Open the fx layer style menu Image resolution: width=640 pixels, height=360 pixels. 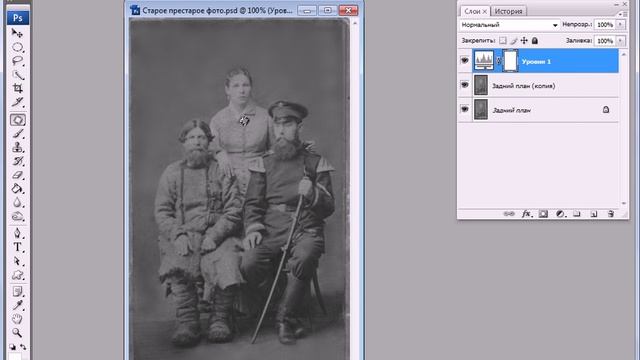coord(527,214)
